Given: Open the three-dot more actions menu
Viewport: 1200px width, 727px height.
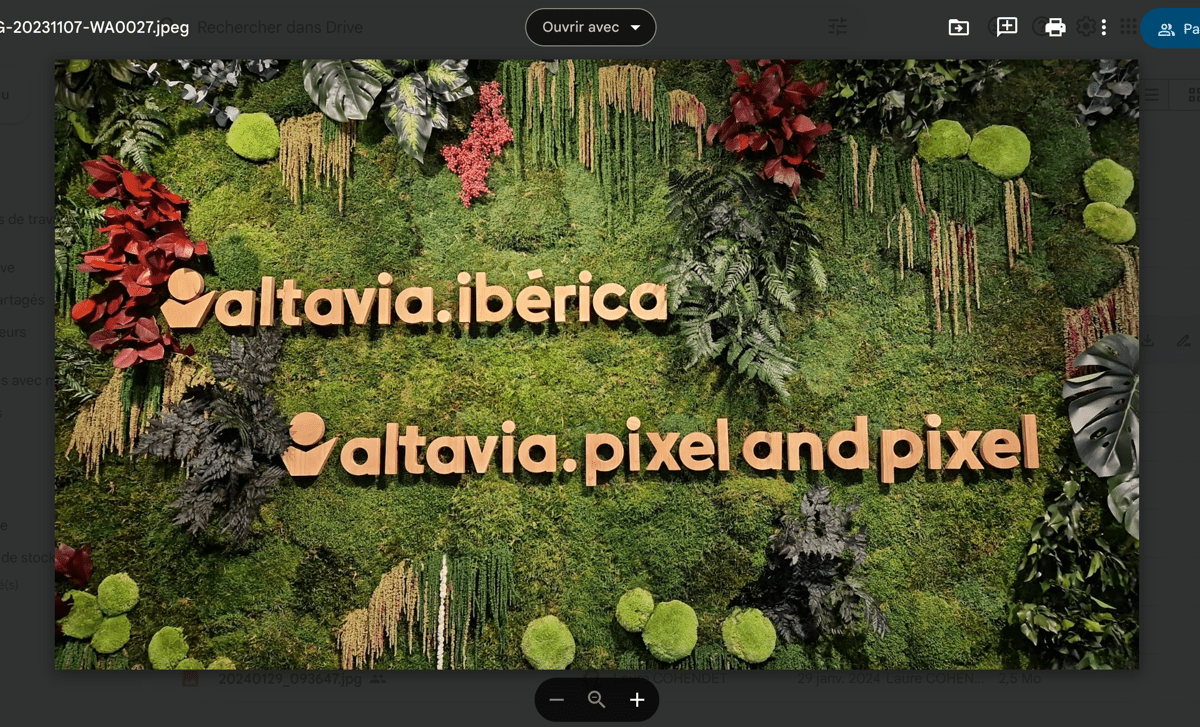Looking at the screenshot, I should pyautogui.click(x=1103, y=27).
